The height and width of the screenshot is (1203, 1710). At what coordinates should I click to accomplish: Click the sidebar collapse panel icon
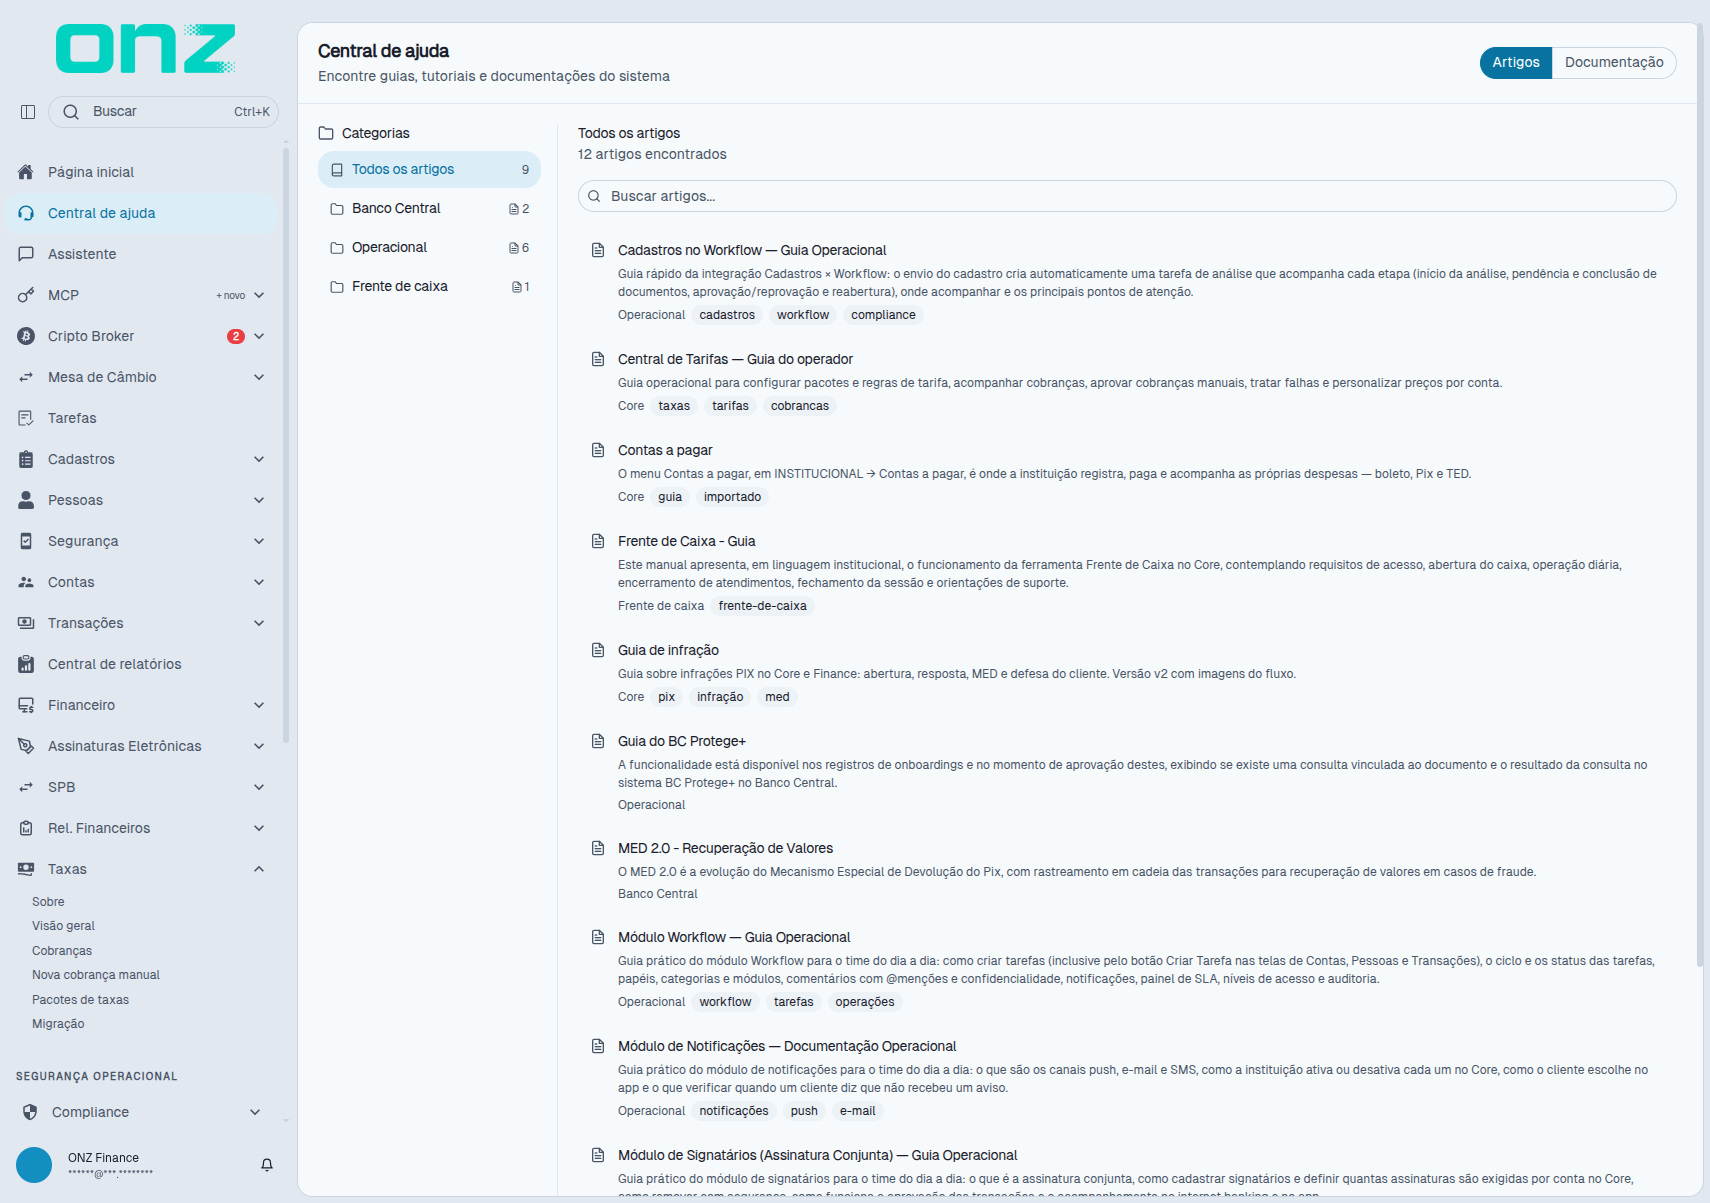(x=28, y=112)
